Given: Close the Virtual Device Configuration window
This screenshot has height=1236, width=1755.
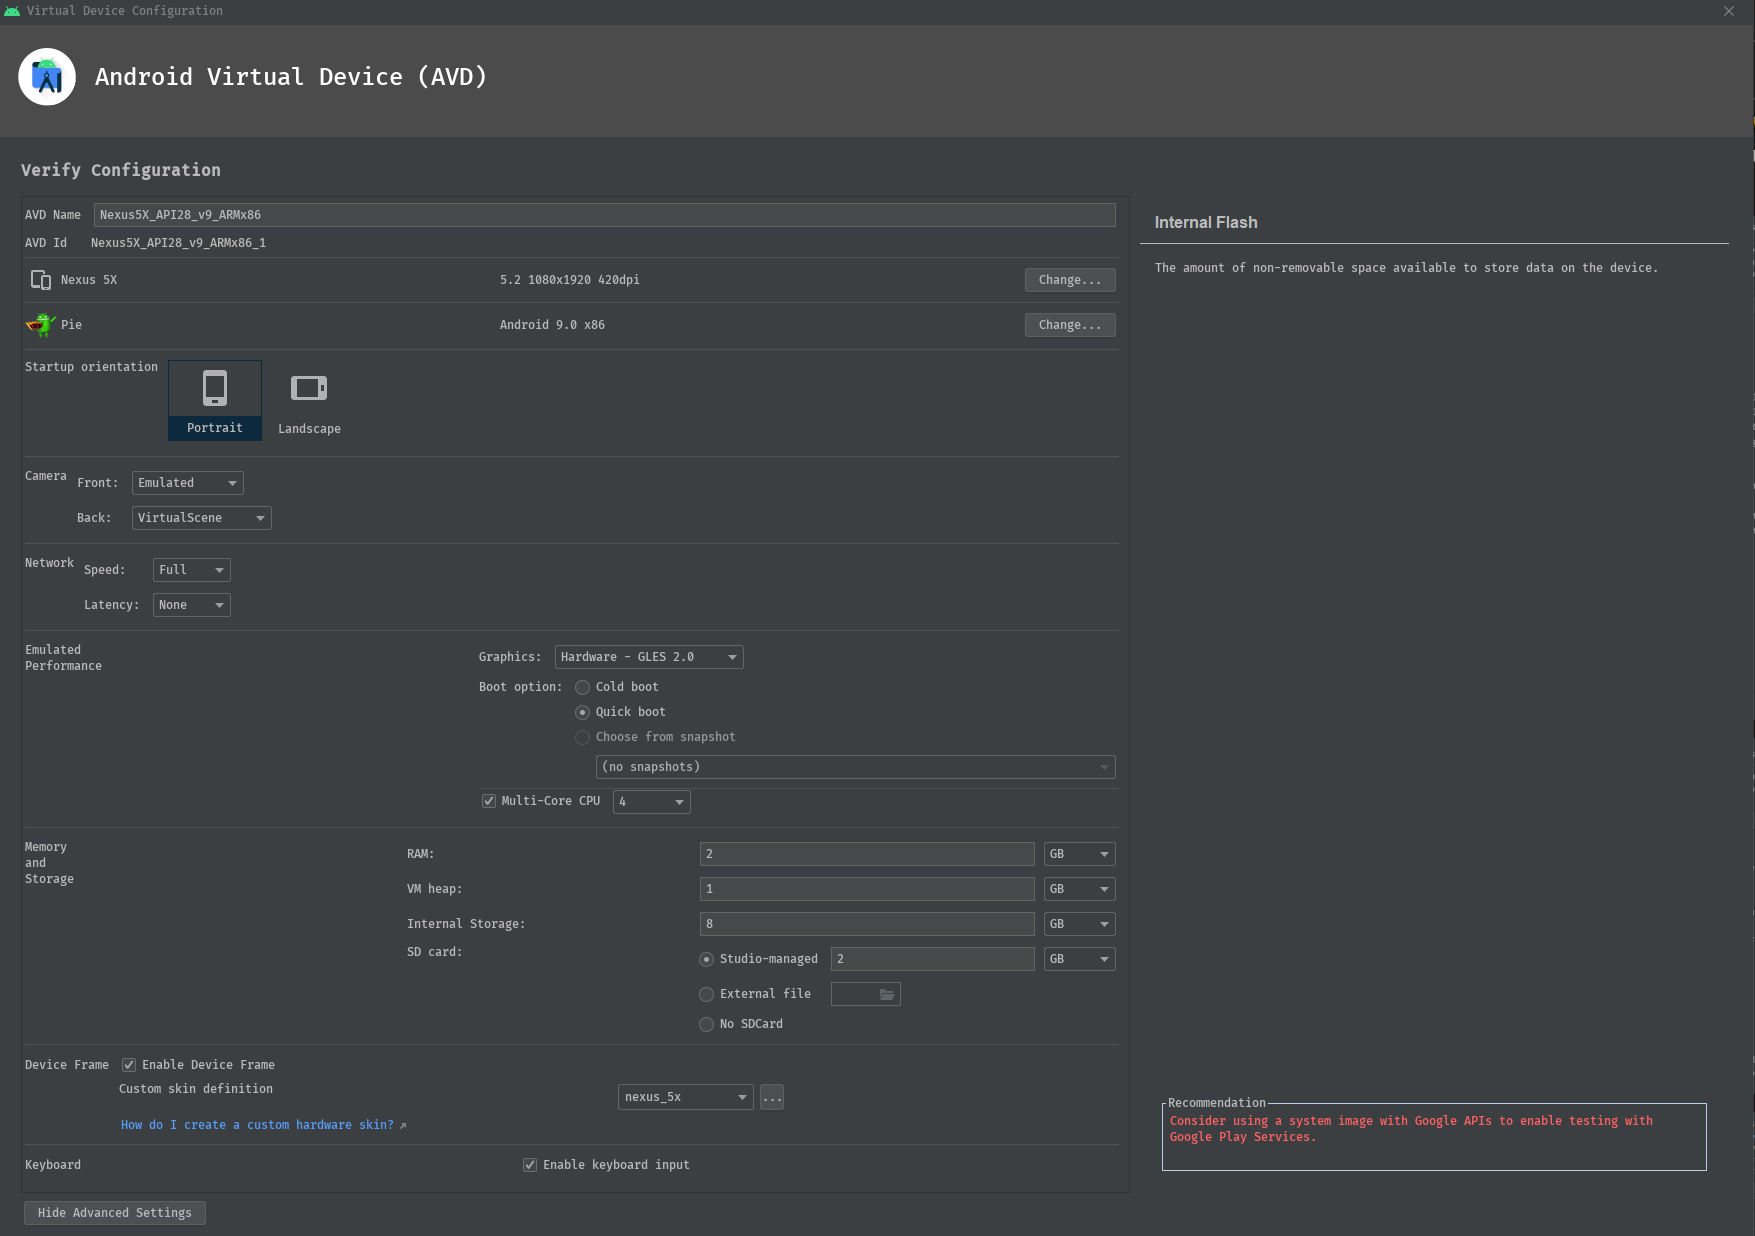Looking at the screenshot, I should coord(1729,11).
